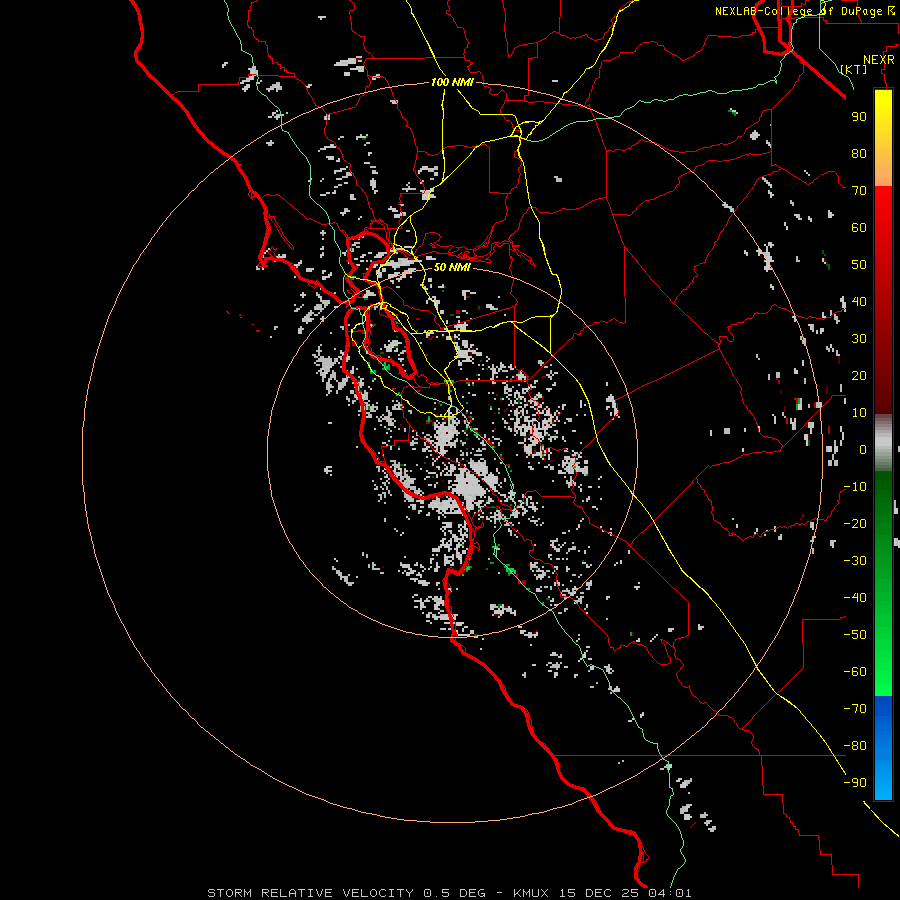
Task: Click the 90 knot scale label
Action: 859,117
